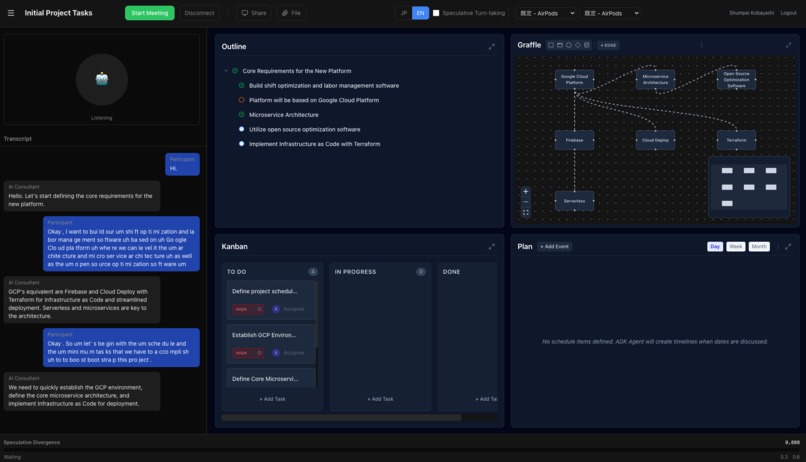This screenshot has width=806, height=462.
Task: Fit the Graffle diagram to view
Action: pos(525,212)
